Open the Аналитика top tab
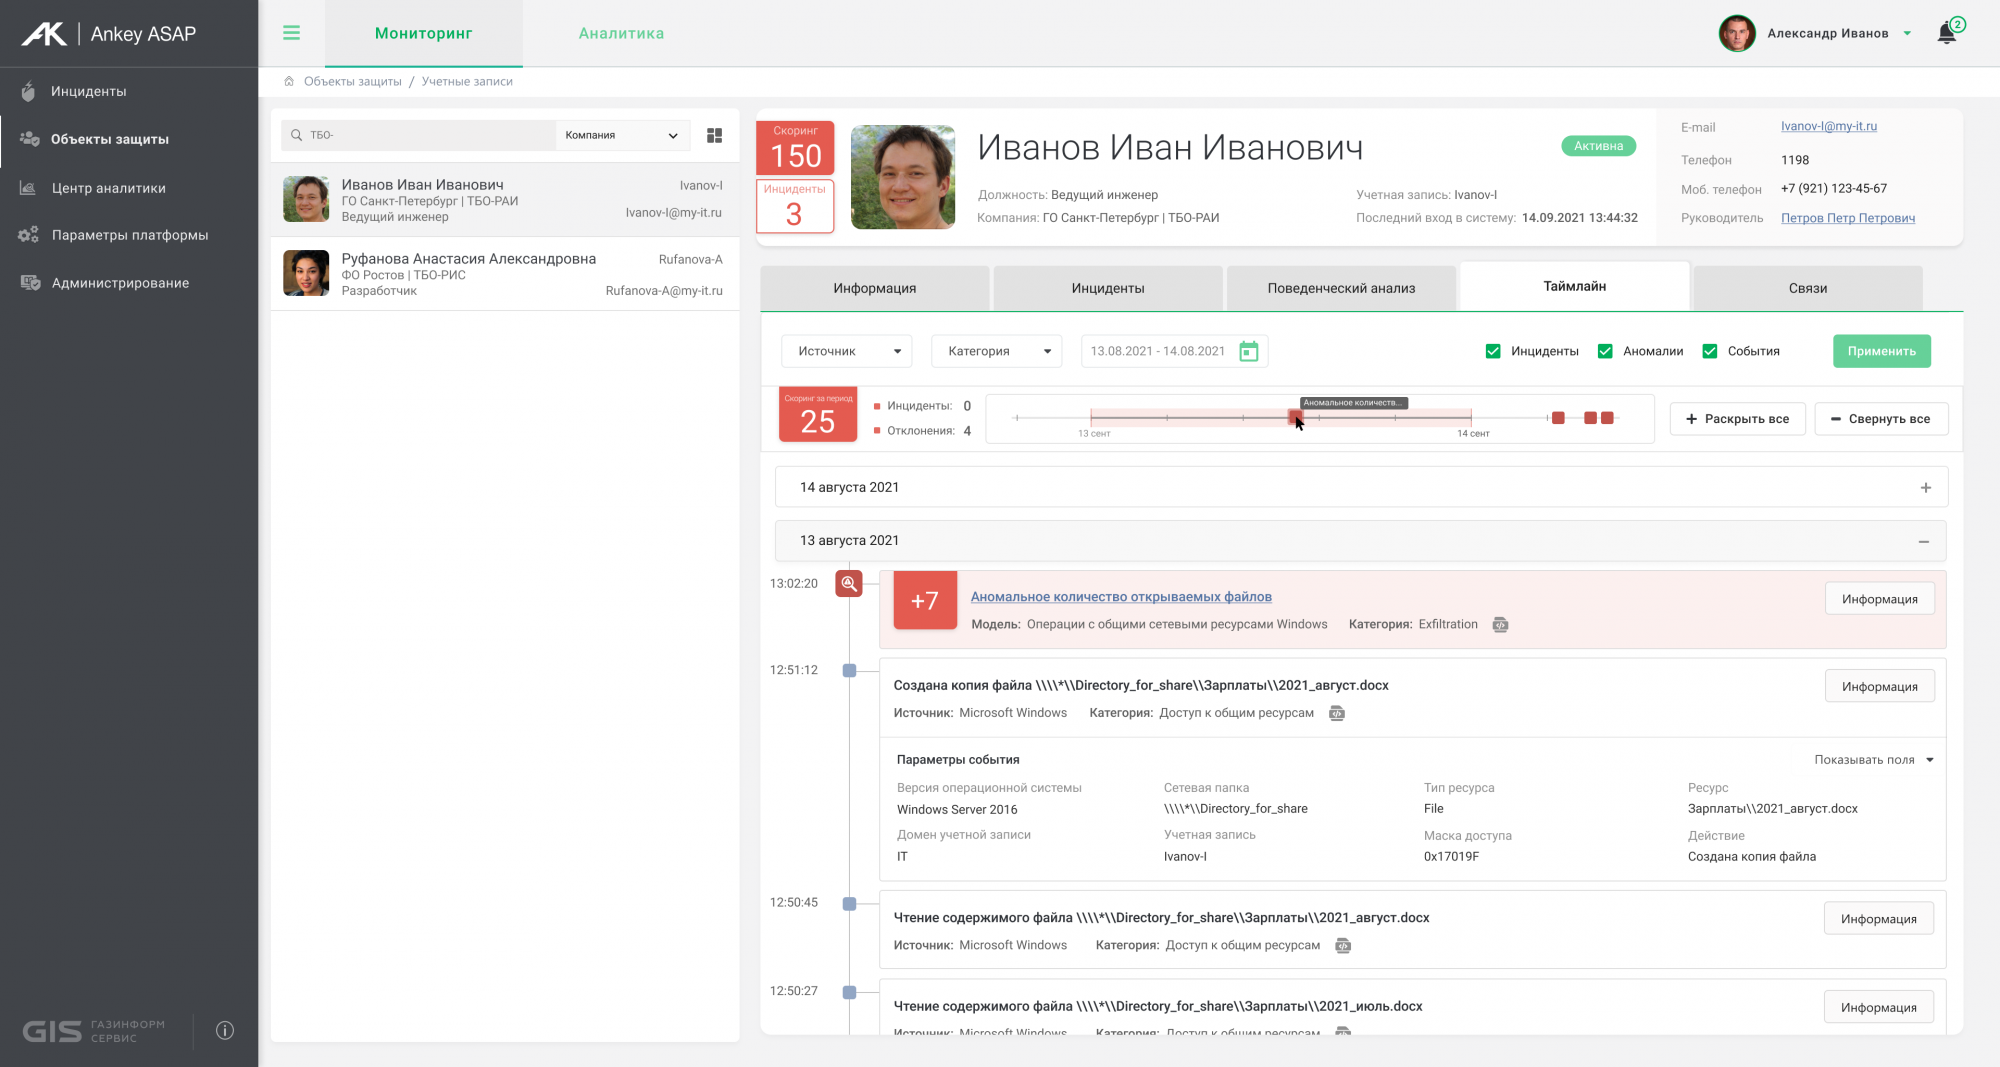The width and height of the screenshot is (2000, 1067). (621, 33)
